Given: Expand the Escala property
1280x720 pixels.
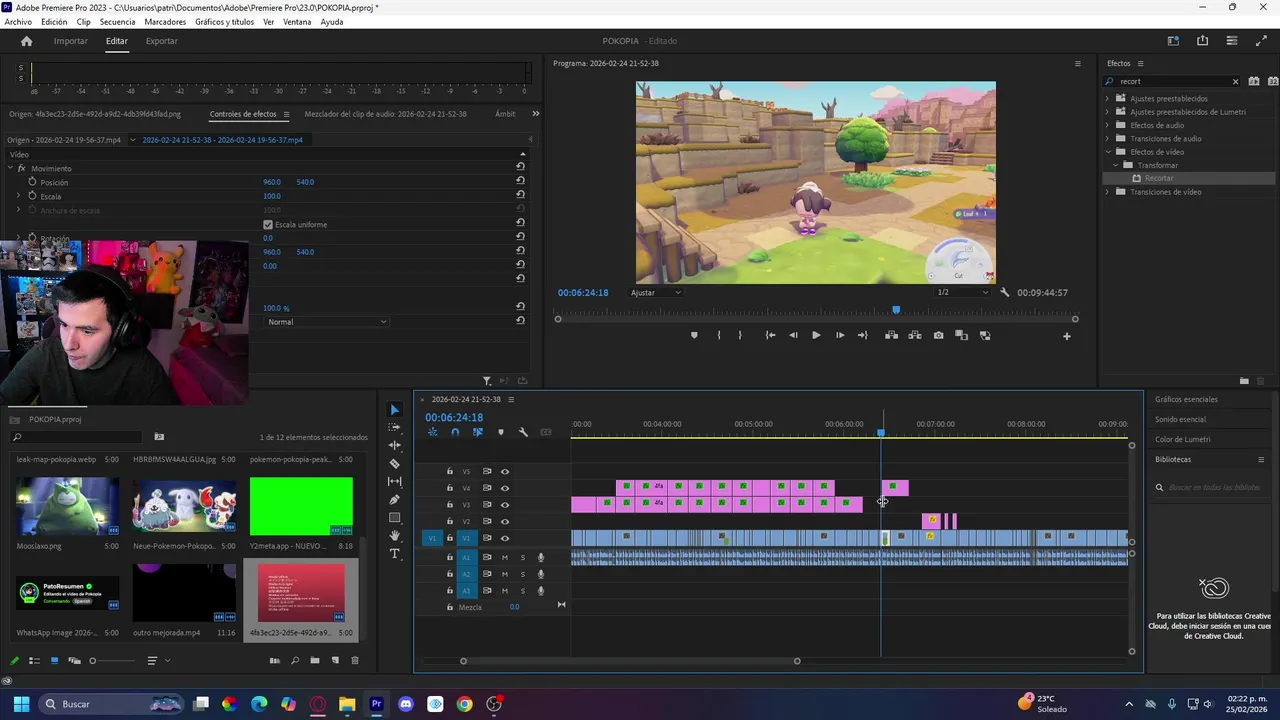Looking at the screenshot, I should 18,196.
